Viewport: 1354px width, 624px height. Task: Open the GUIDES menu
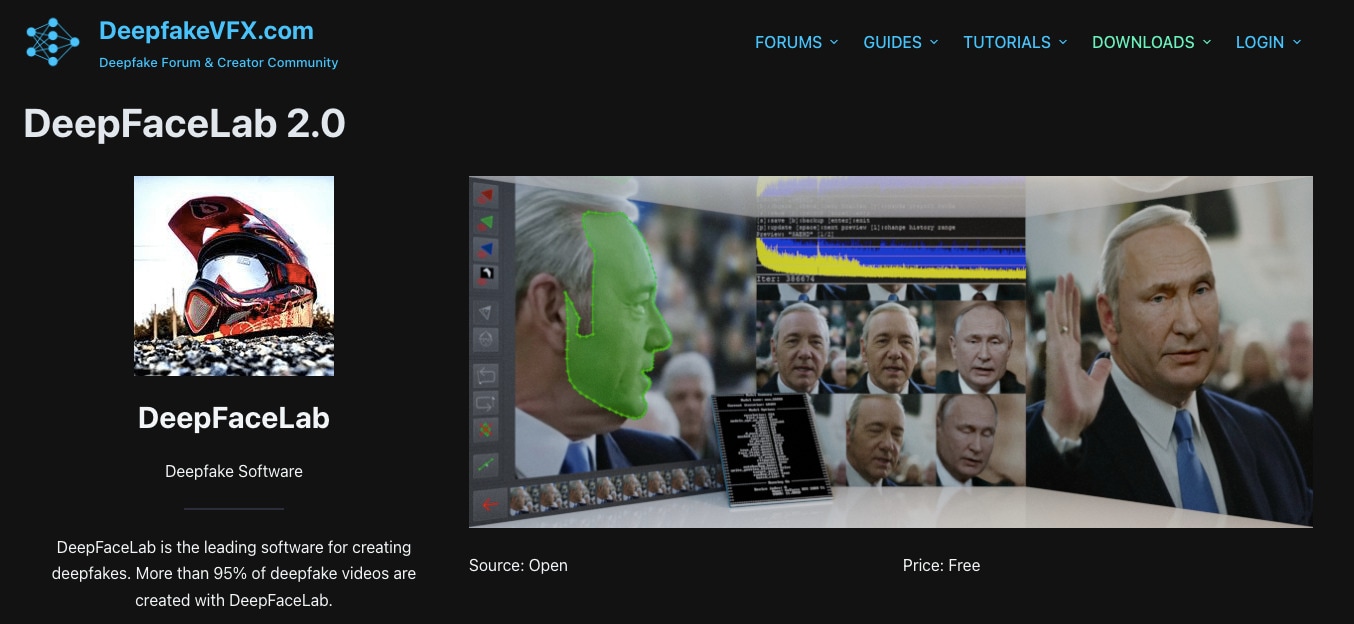pos(892,42)
